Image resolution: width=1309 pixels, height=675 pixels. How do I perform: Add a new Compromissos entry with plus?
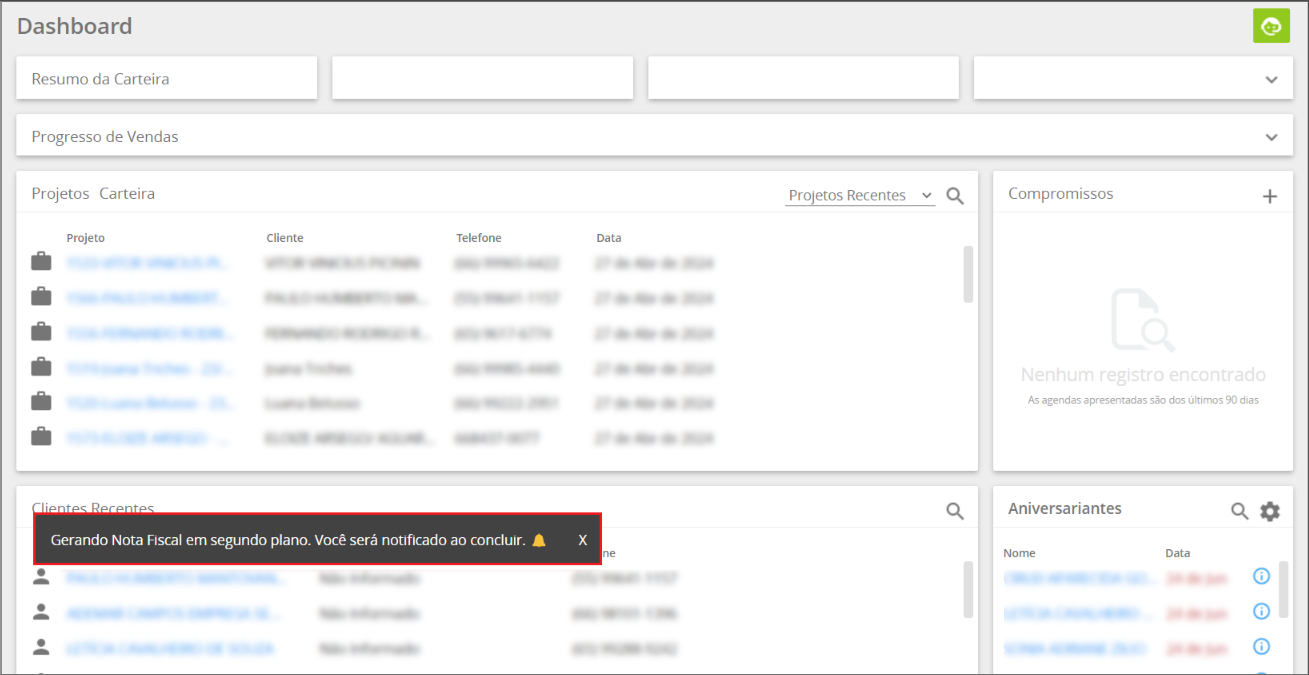[x=1269, y=196]
